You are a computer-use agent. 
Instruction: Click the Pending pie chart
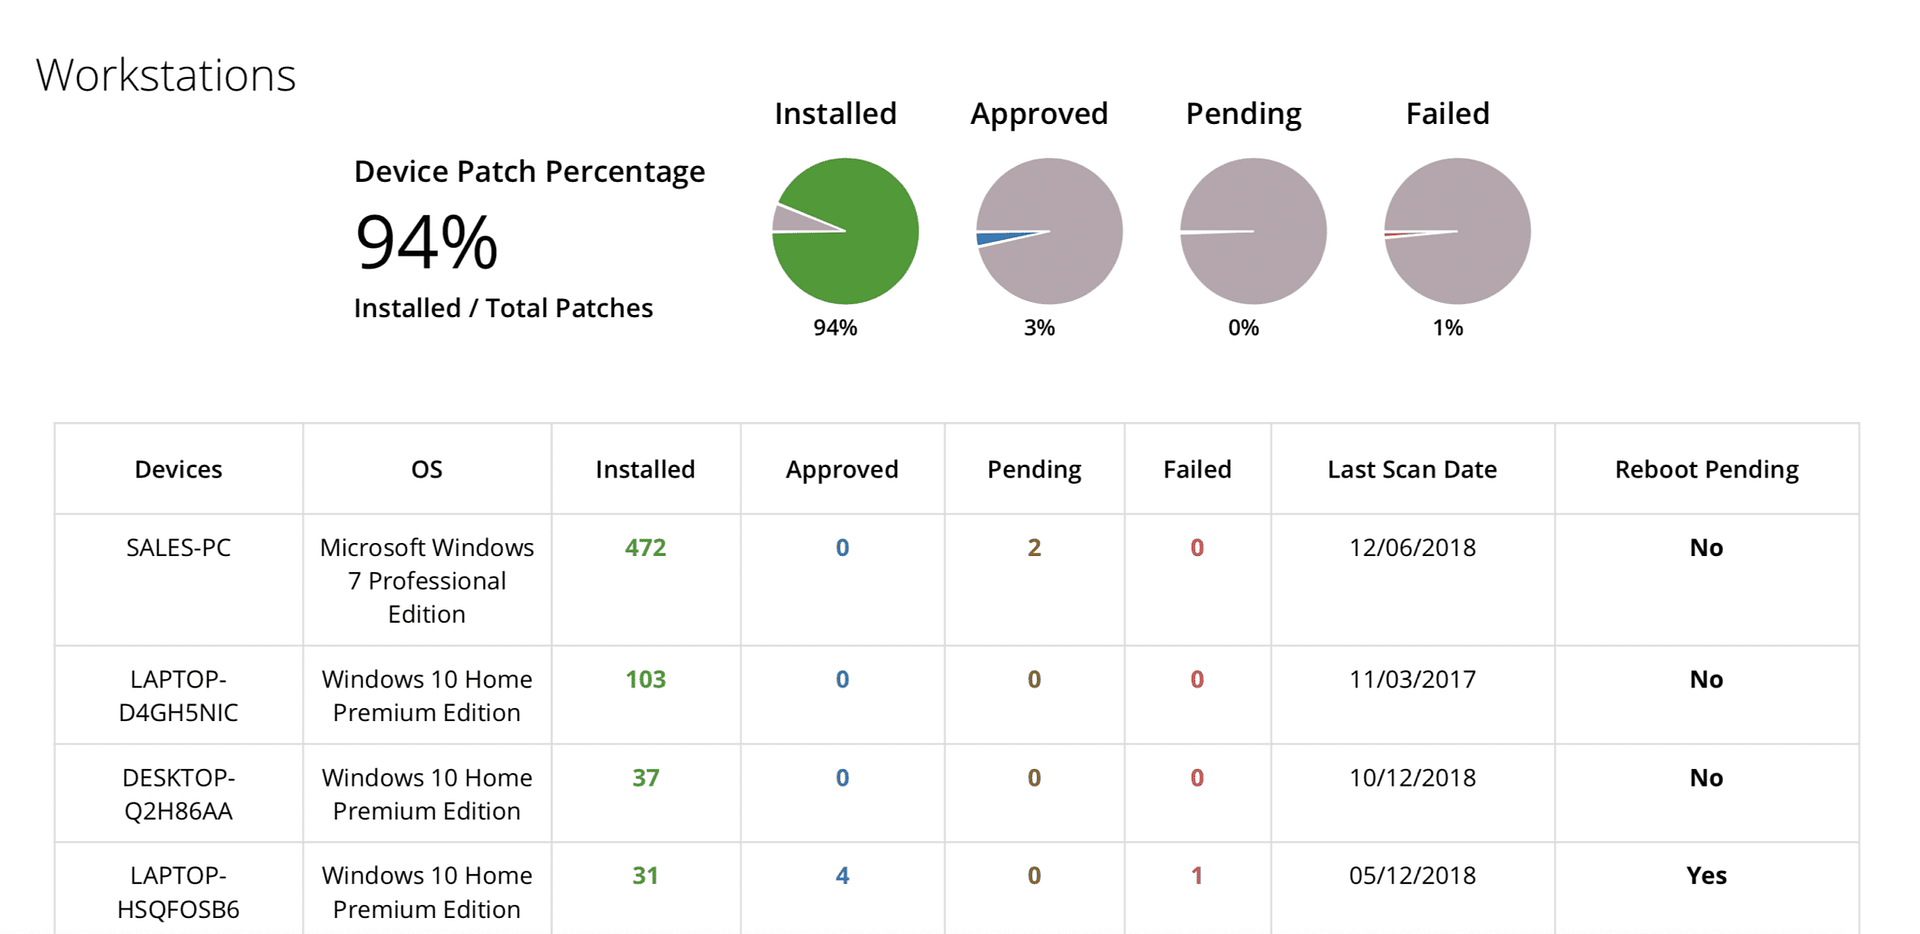tap(1253, 231)
